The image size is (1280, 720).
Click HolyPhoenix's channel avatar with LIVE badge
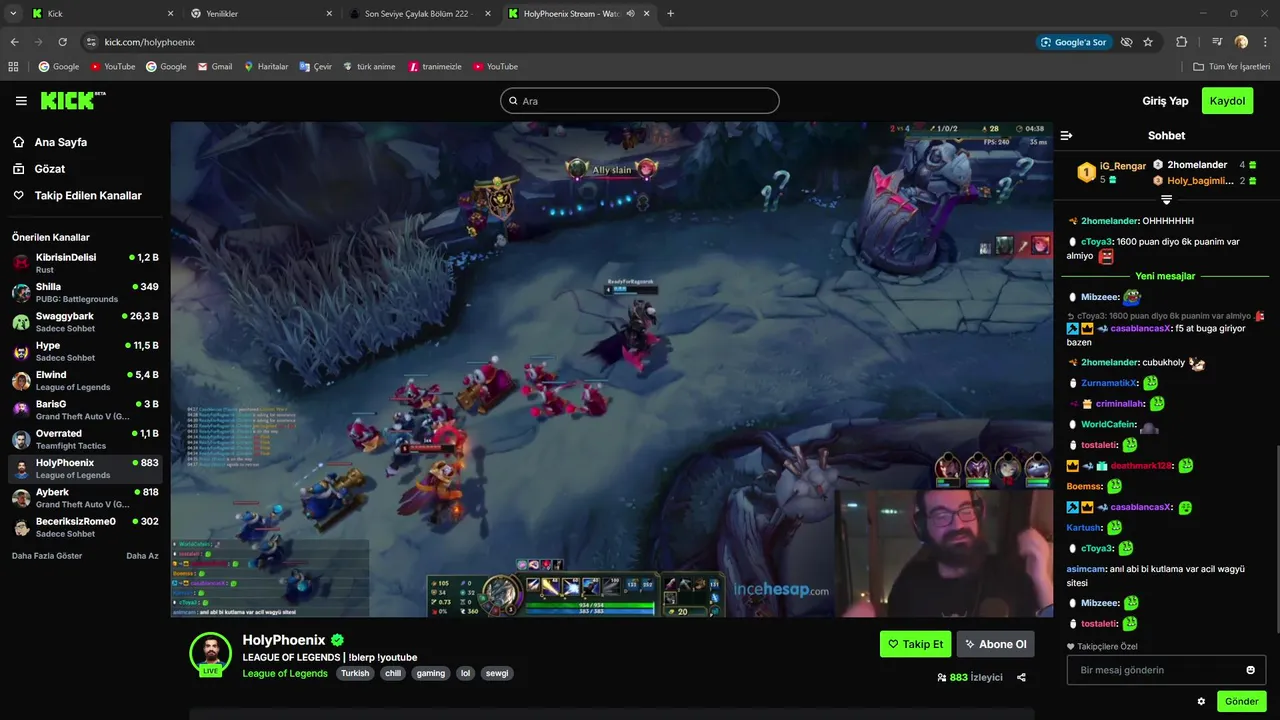pos(210,653)
